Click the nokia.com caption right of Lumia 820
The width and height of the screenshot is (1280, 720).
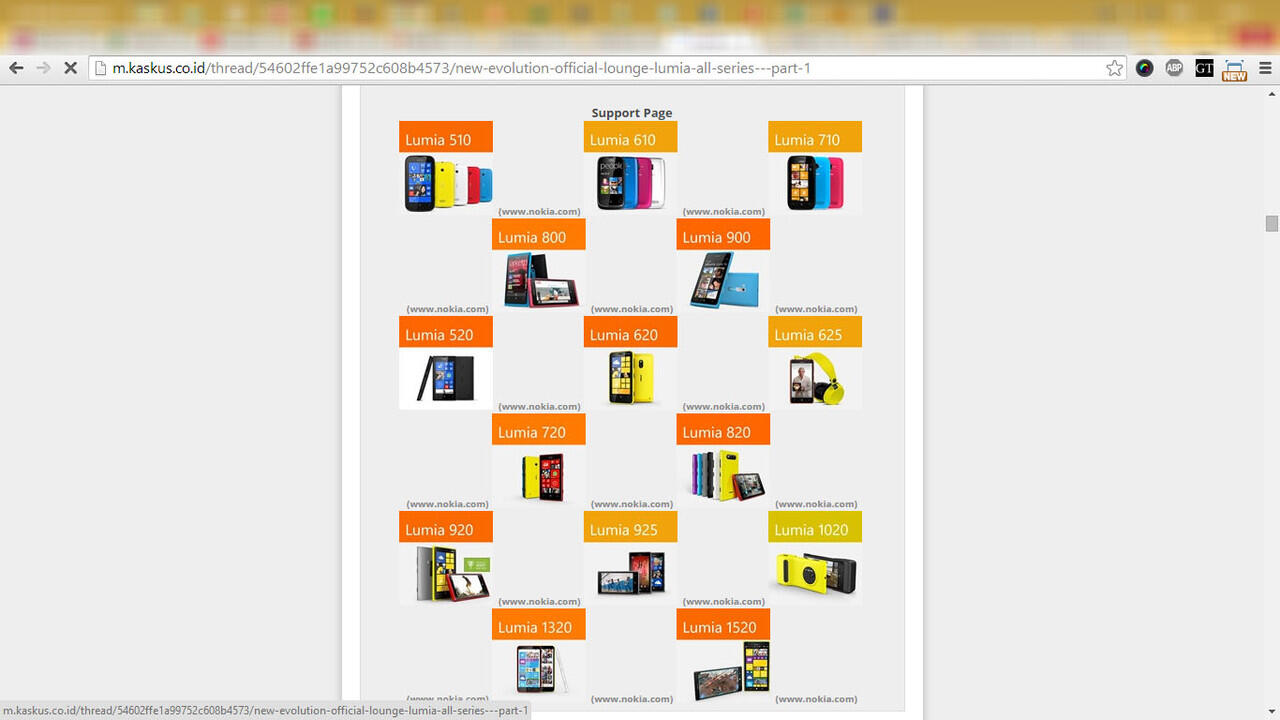[x=816, y=504]
